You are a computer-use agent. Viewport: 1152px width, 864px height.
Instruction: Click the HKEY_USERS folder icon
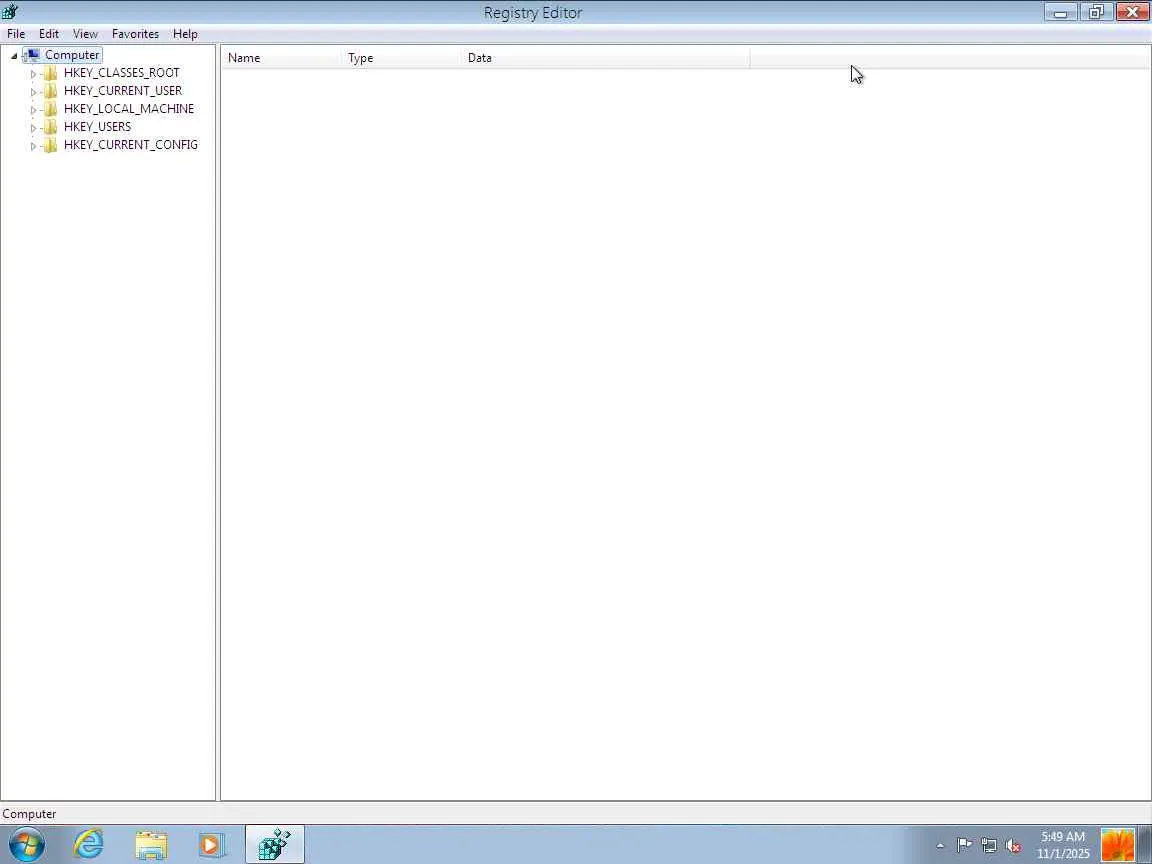coord(51,127)
